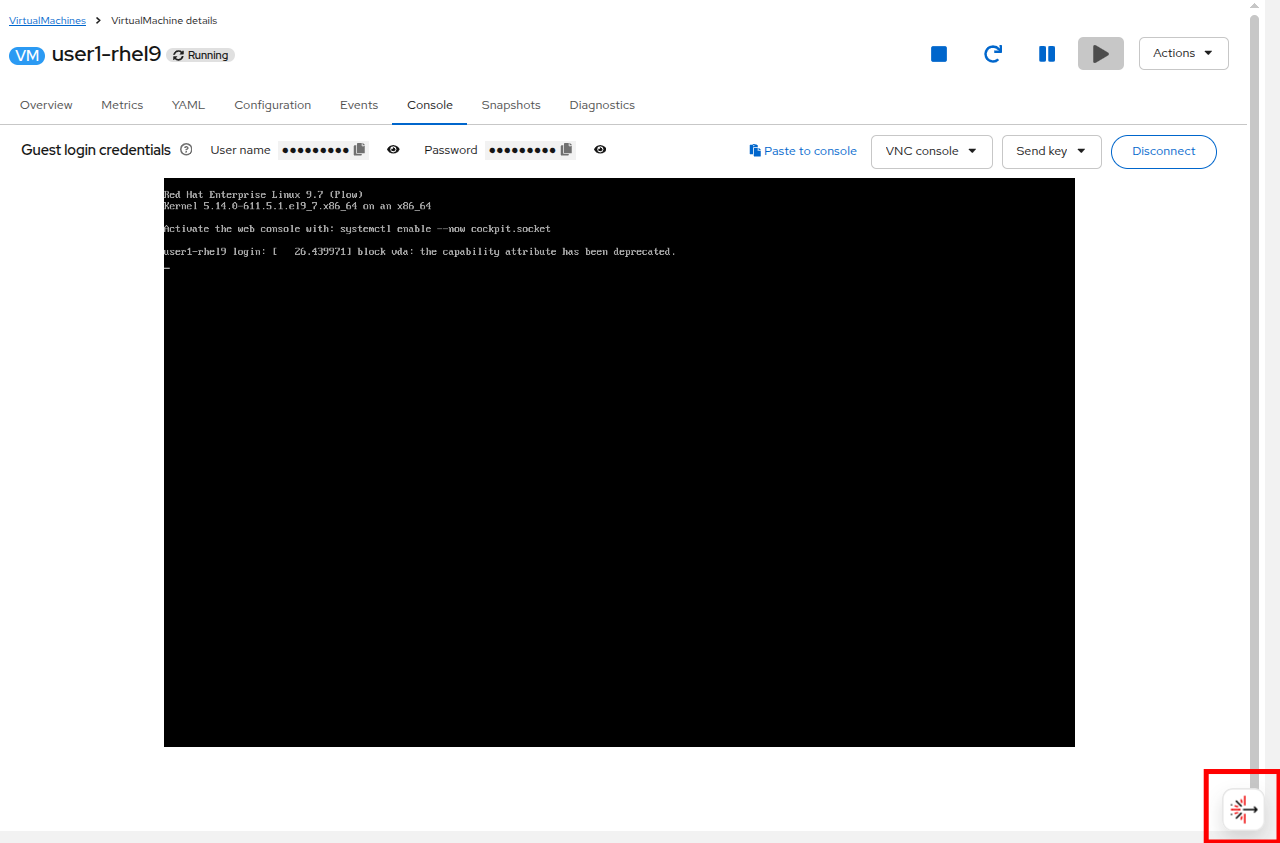Open the Metrics tab

click(x=122, y=105)
